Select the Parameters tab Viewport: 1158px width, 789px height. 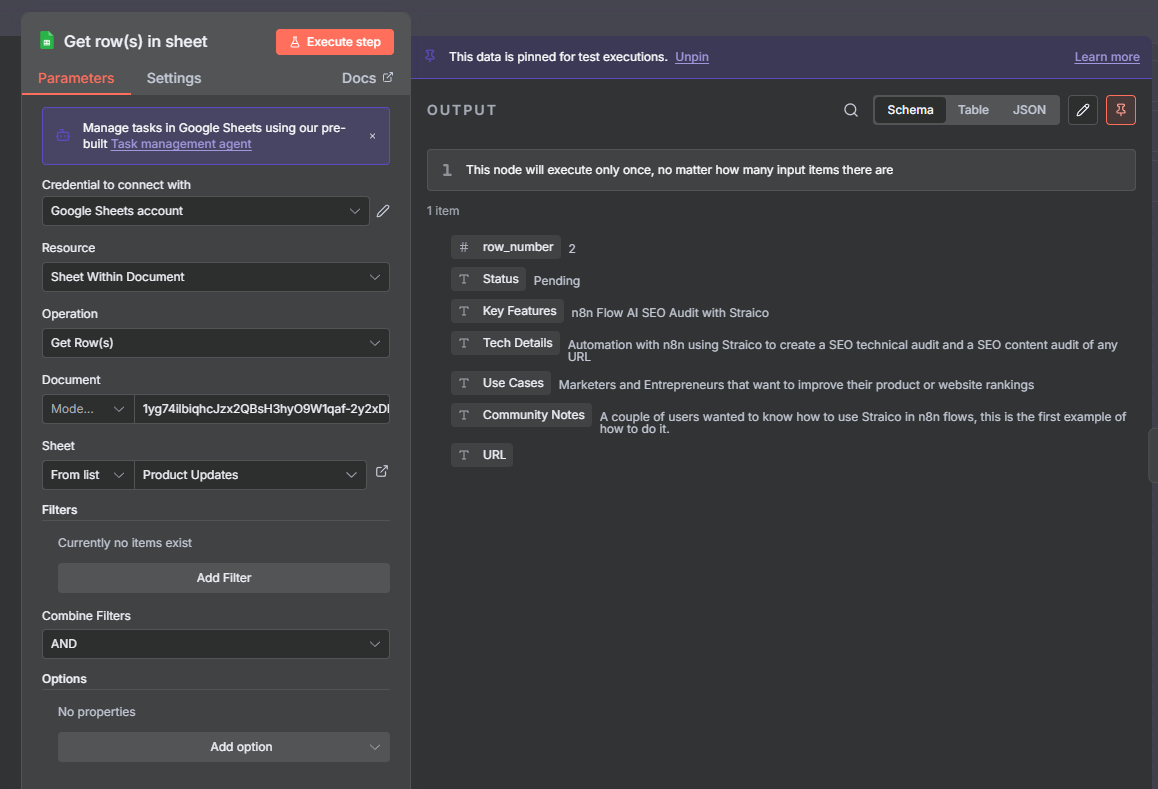[x=76, y=78]
